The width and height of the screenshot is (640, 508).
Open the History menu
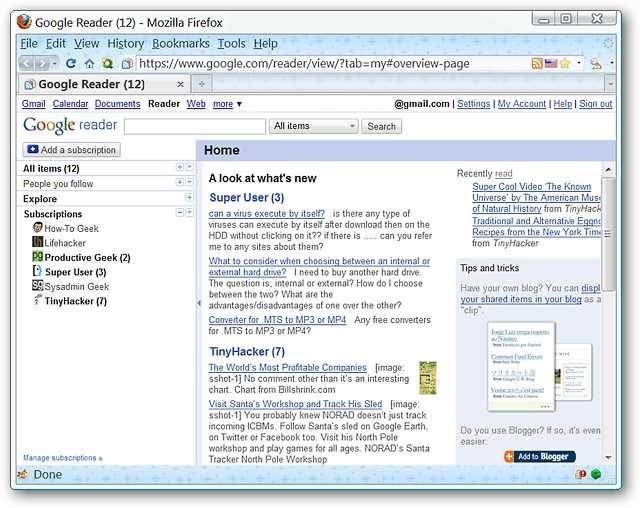125,43
